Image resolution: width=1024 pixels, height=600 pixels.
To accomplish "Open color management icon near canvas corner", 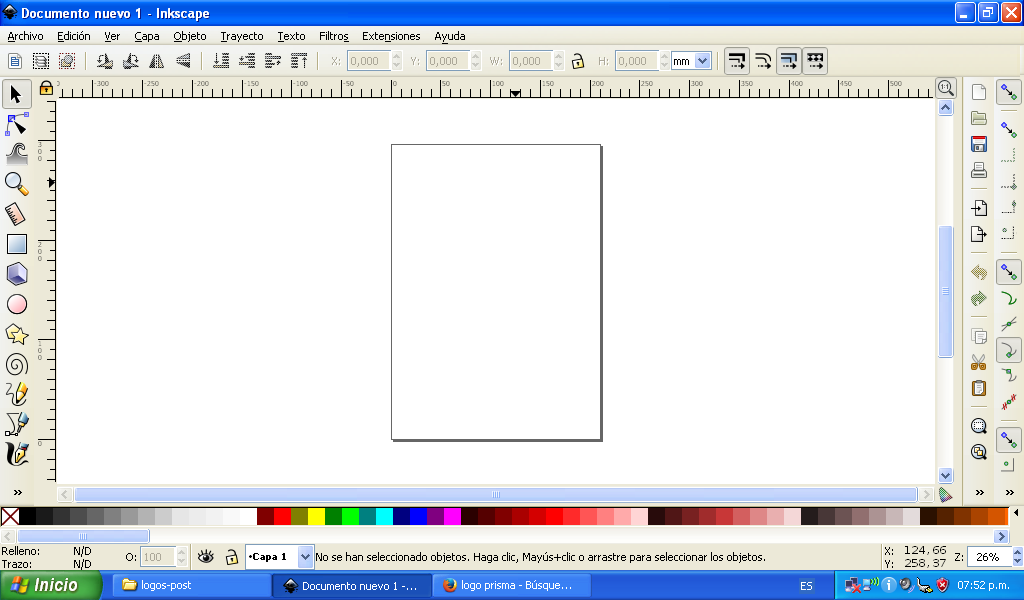I will pos(945,495).
